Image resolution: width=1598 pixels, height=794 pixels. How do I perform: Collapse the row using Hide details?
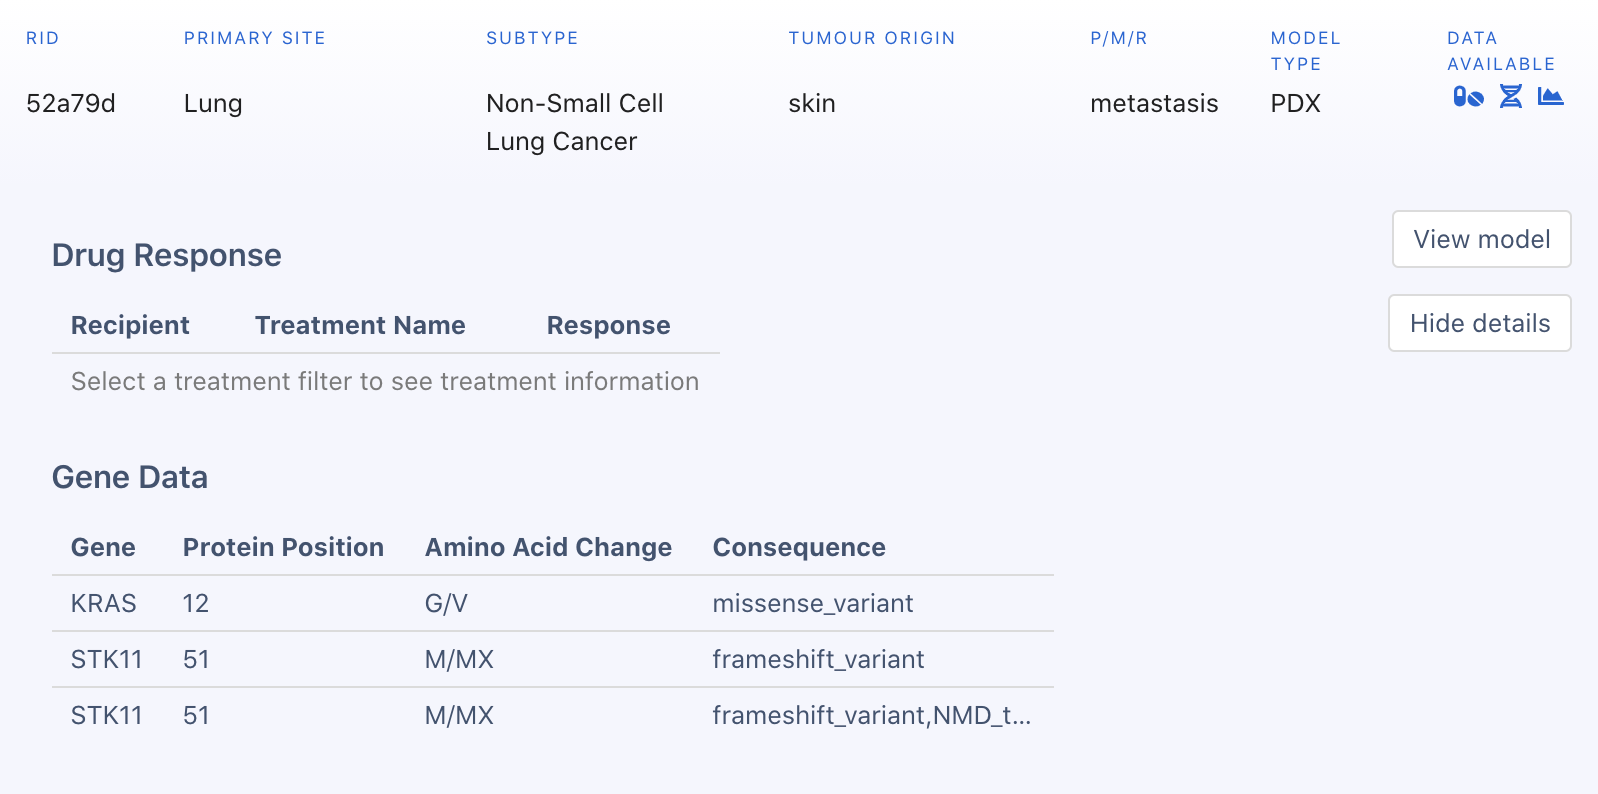(x=1479, y=323)
